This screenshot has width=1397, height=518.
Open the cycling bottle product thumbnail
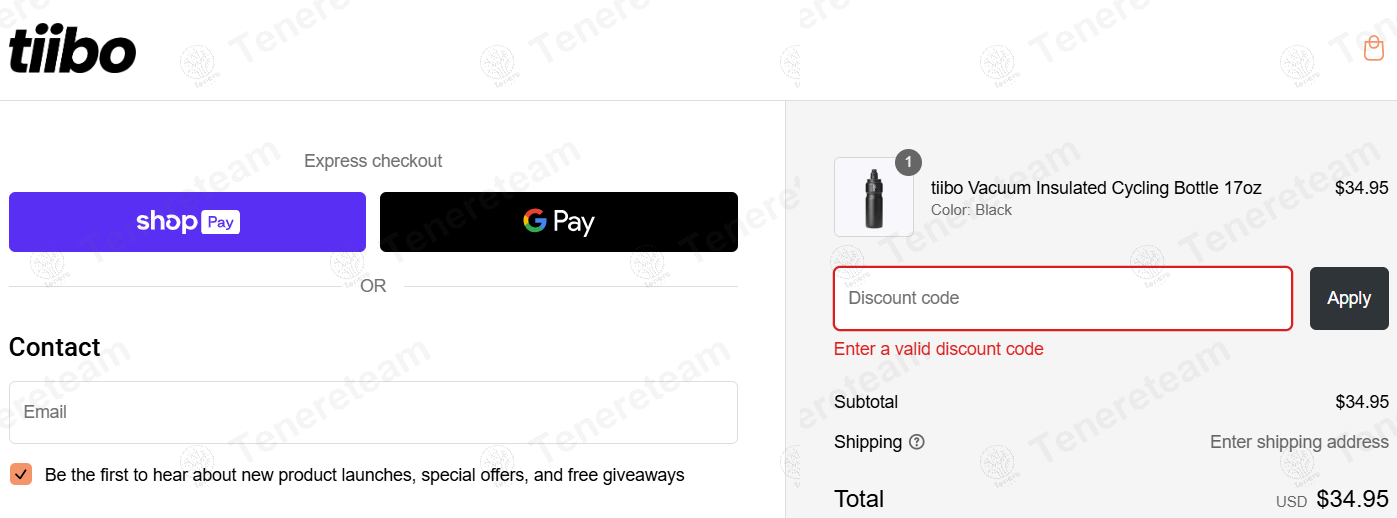874,197
